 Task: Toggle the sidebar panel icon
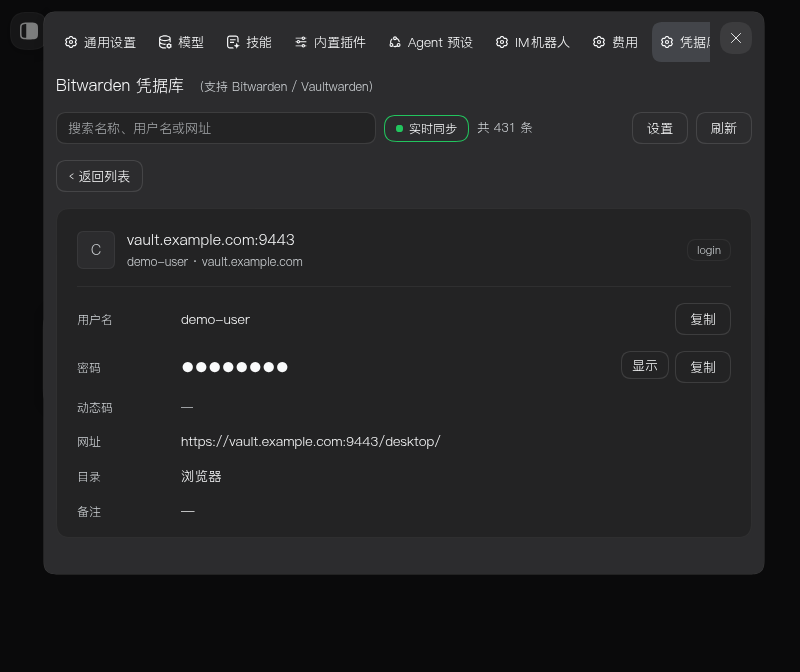pos(29,31)
